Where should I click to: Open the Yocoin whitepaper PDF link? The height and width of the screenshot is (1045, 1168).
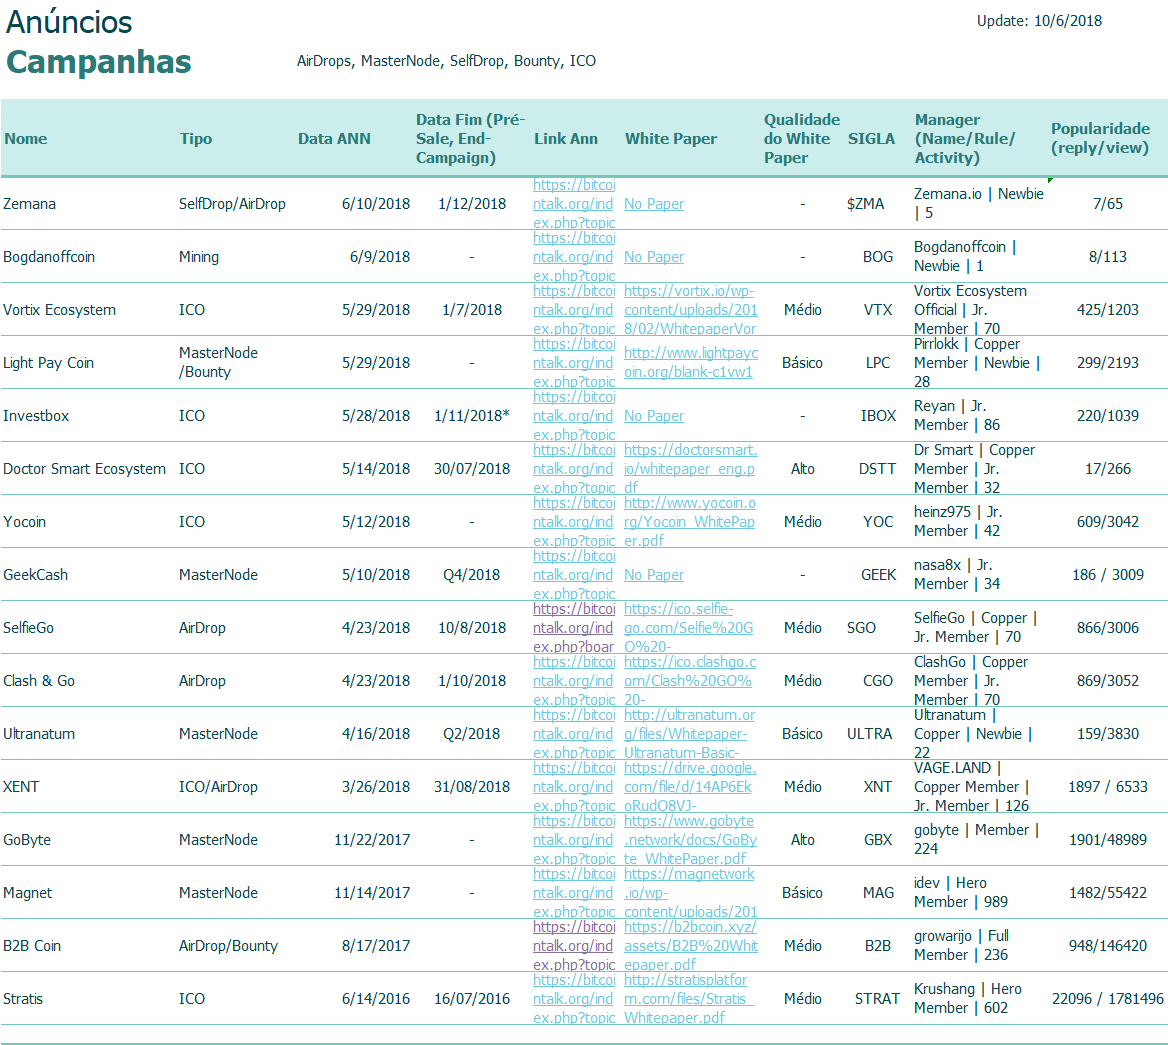tap(690, 521)
